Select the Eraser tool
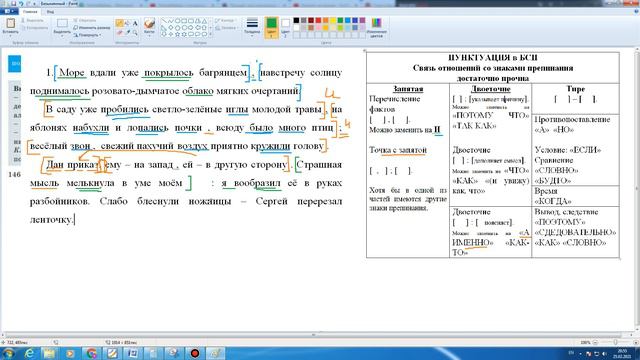The width and height of the screenshot is (640, 360). (120, 33)
